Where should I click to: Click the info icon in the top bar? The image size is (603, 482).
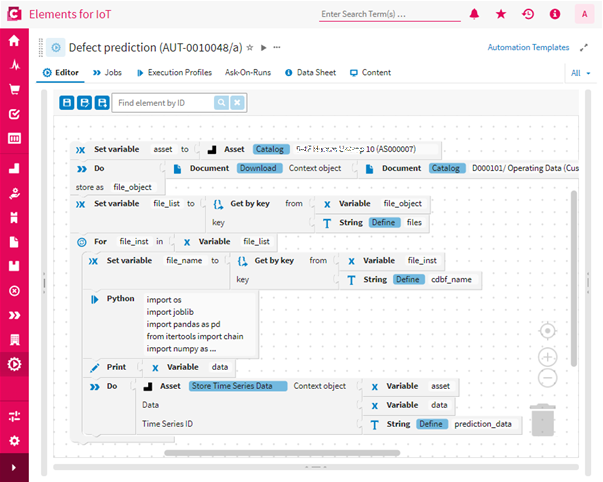(x=555, y=14)
